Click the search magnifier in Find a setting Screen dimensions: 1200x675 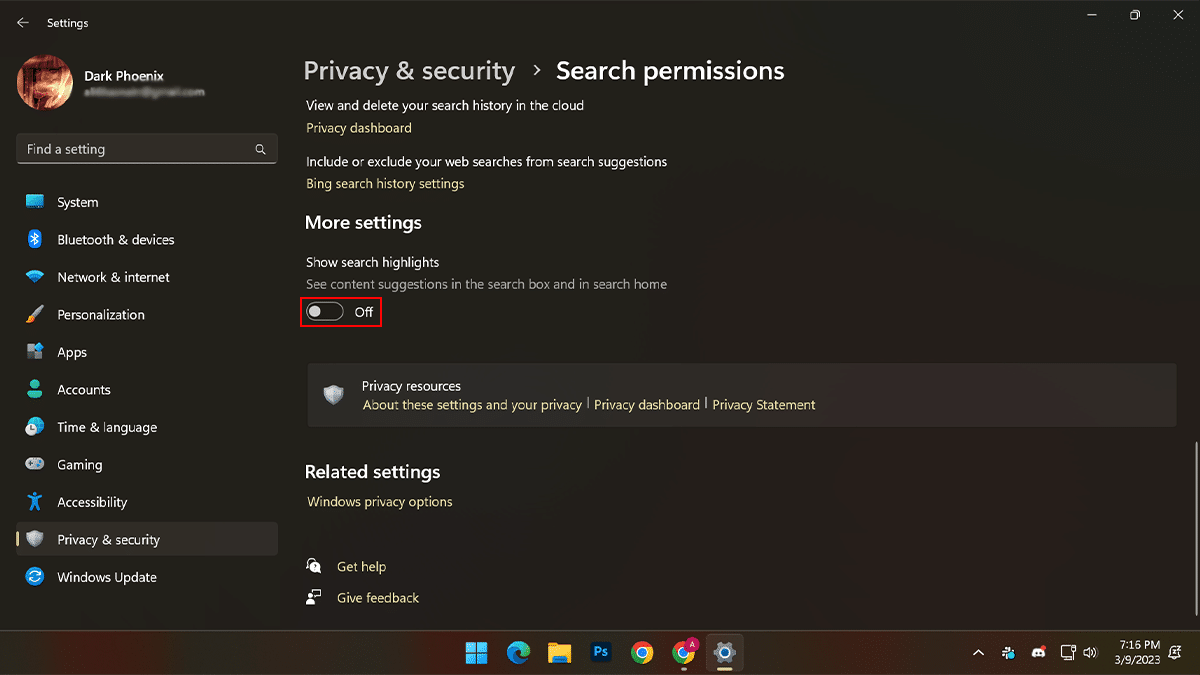point(260,149)
